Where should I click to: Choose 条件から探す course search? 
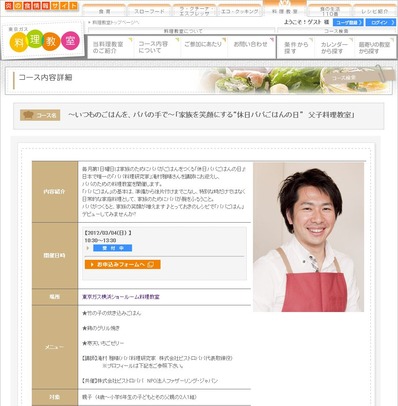pyautogui.click(x=296, y=48)
